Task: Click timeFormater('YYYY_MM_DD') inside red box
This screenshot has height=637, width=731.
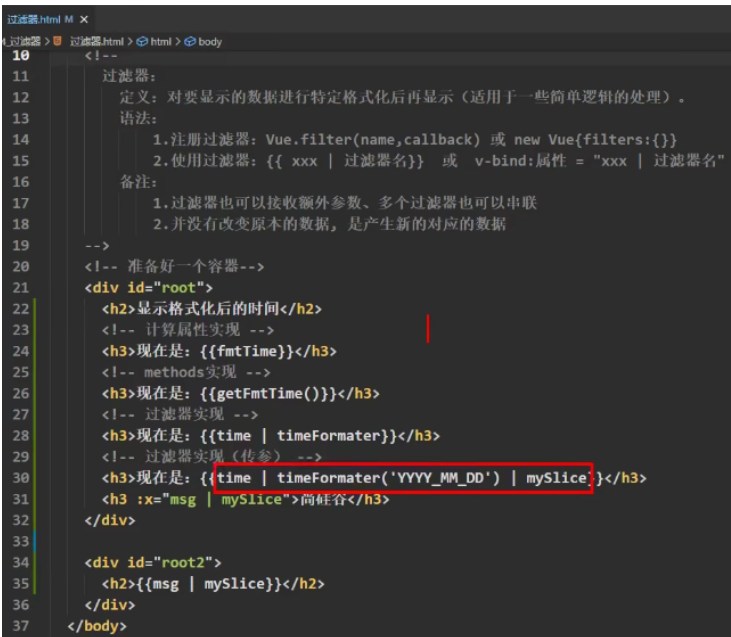Action: tap(388, 478)
